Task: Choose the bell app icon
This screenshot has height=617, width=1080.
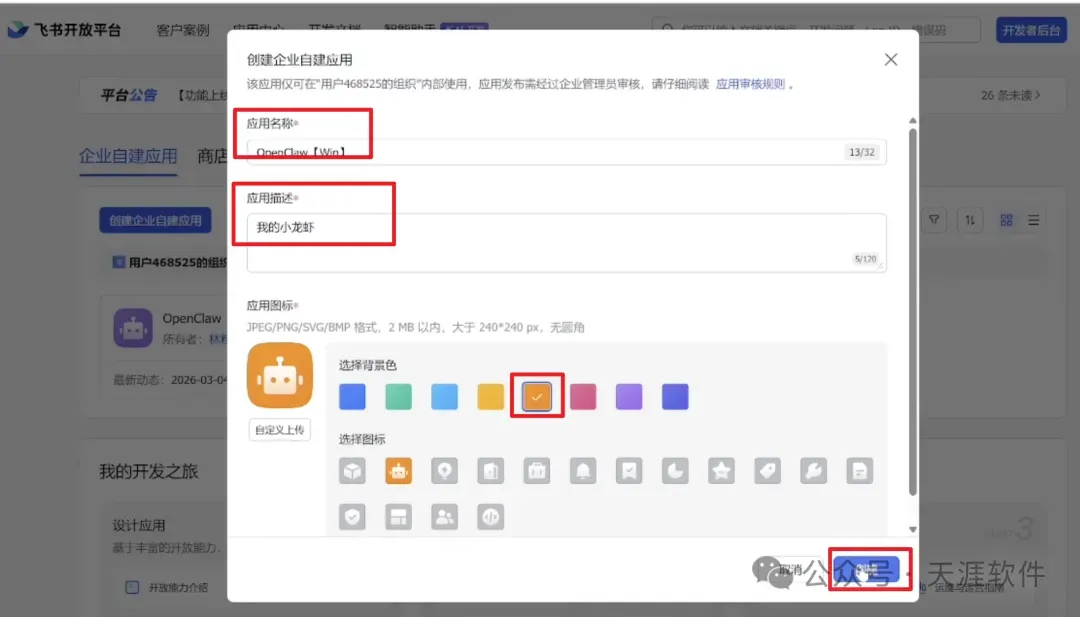Action: point(583,471)
